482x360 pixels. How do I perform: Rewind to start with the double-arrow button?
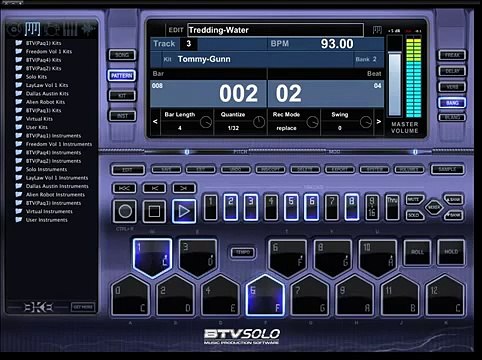[x=124, y=188]
